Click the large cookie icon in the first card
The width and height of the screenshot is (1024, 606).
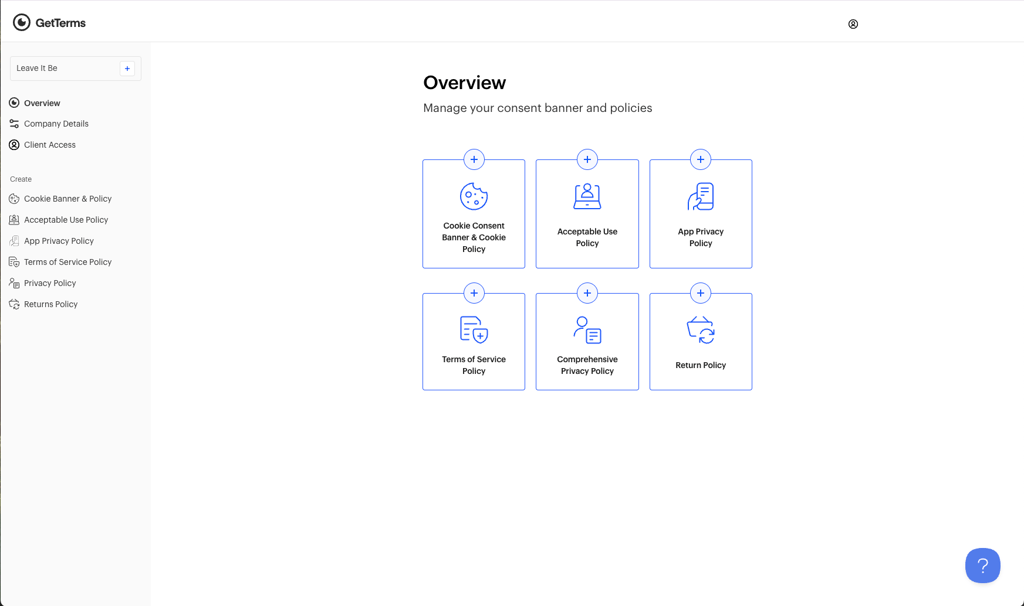(474, 196)
